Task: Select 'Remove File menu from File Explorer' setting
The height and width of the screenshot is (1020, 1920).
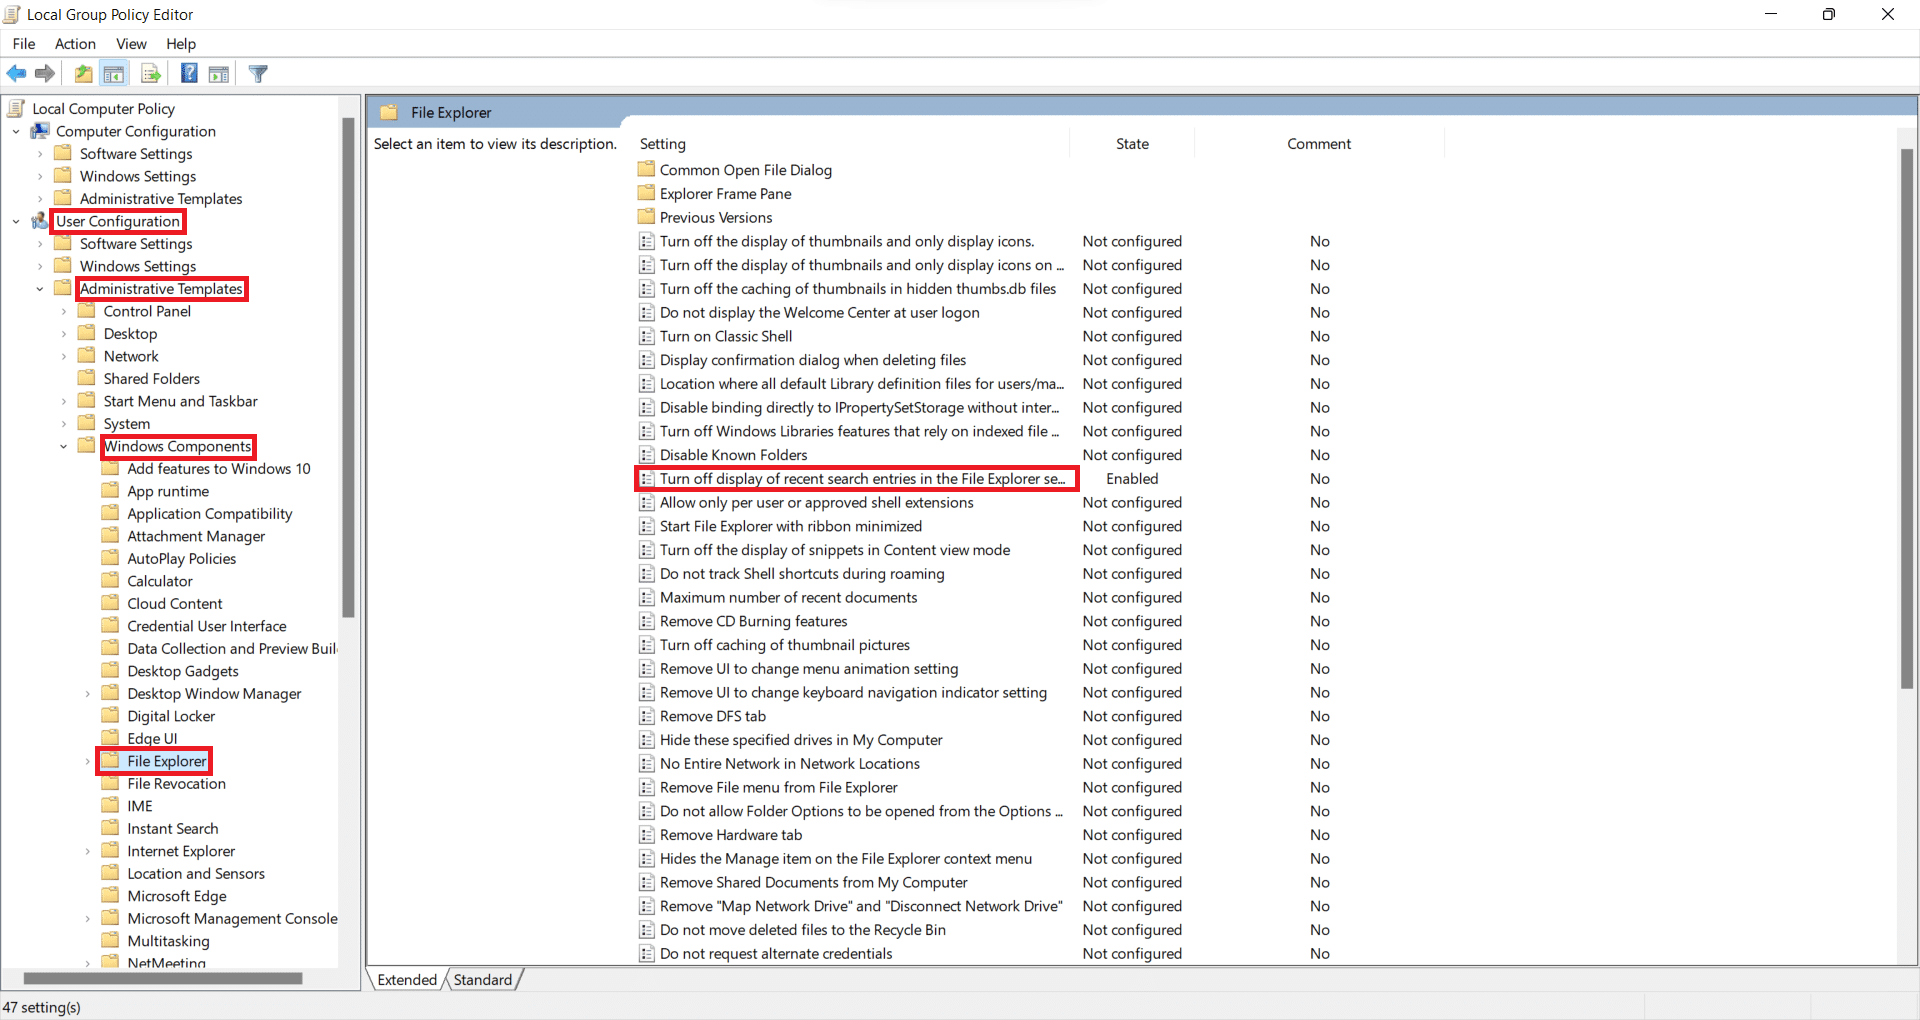Action: click(x=779, y=787)
